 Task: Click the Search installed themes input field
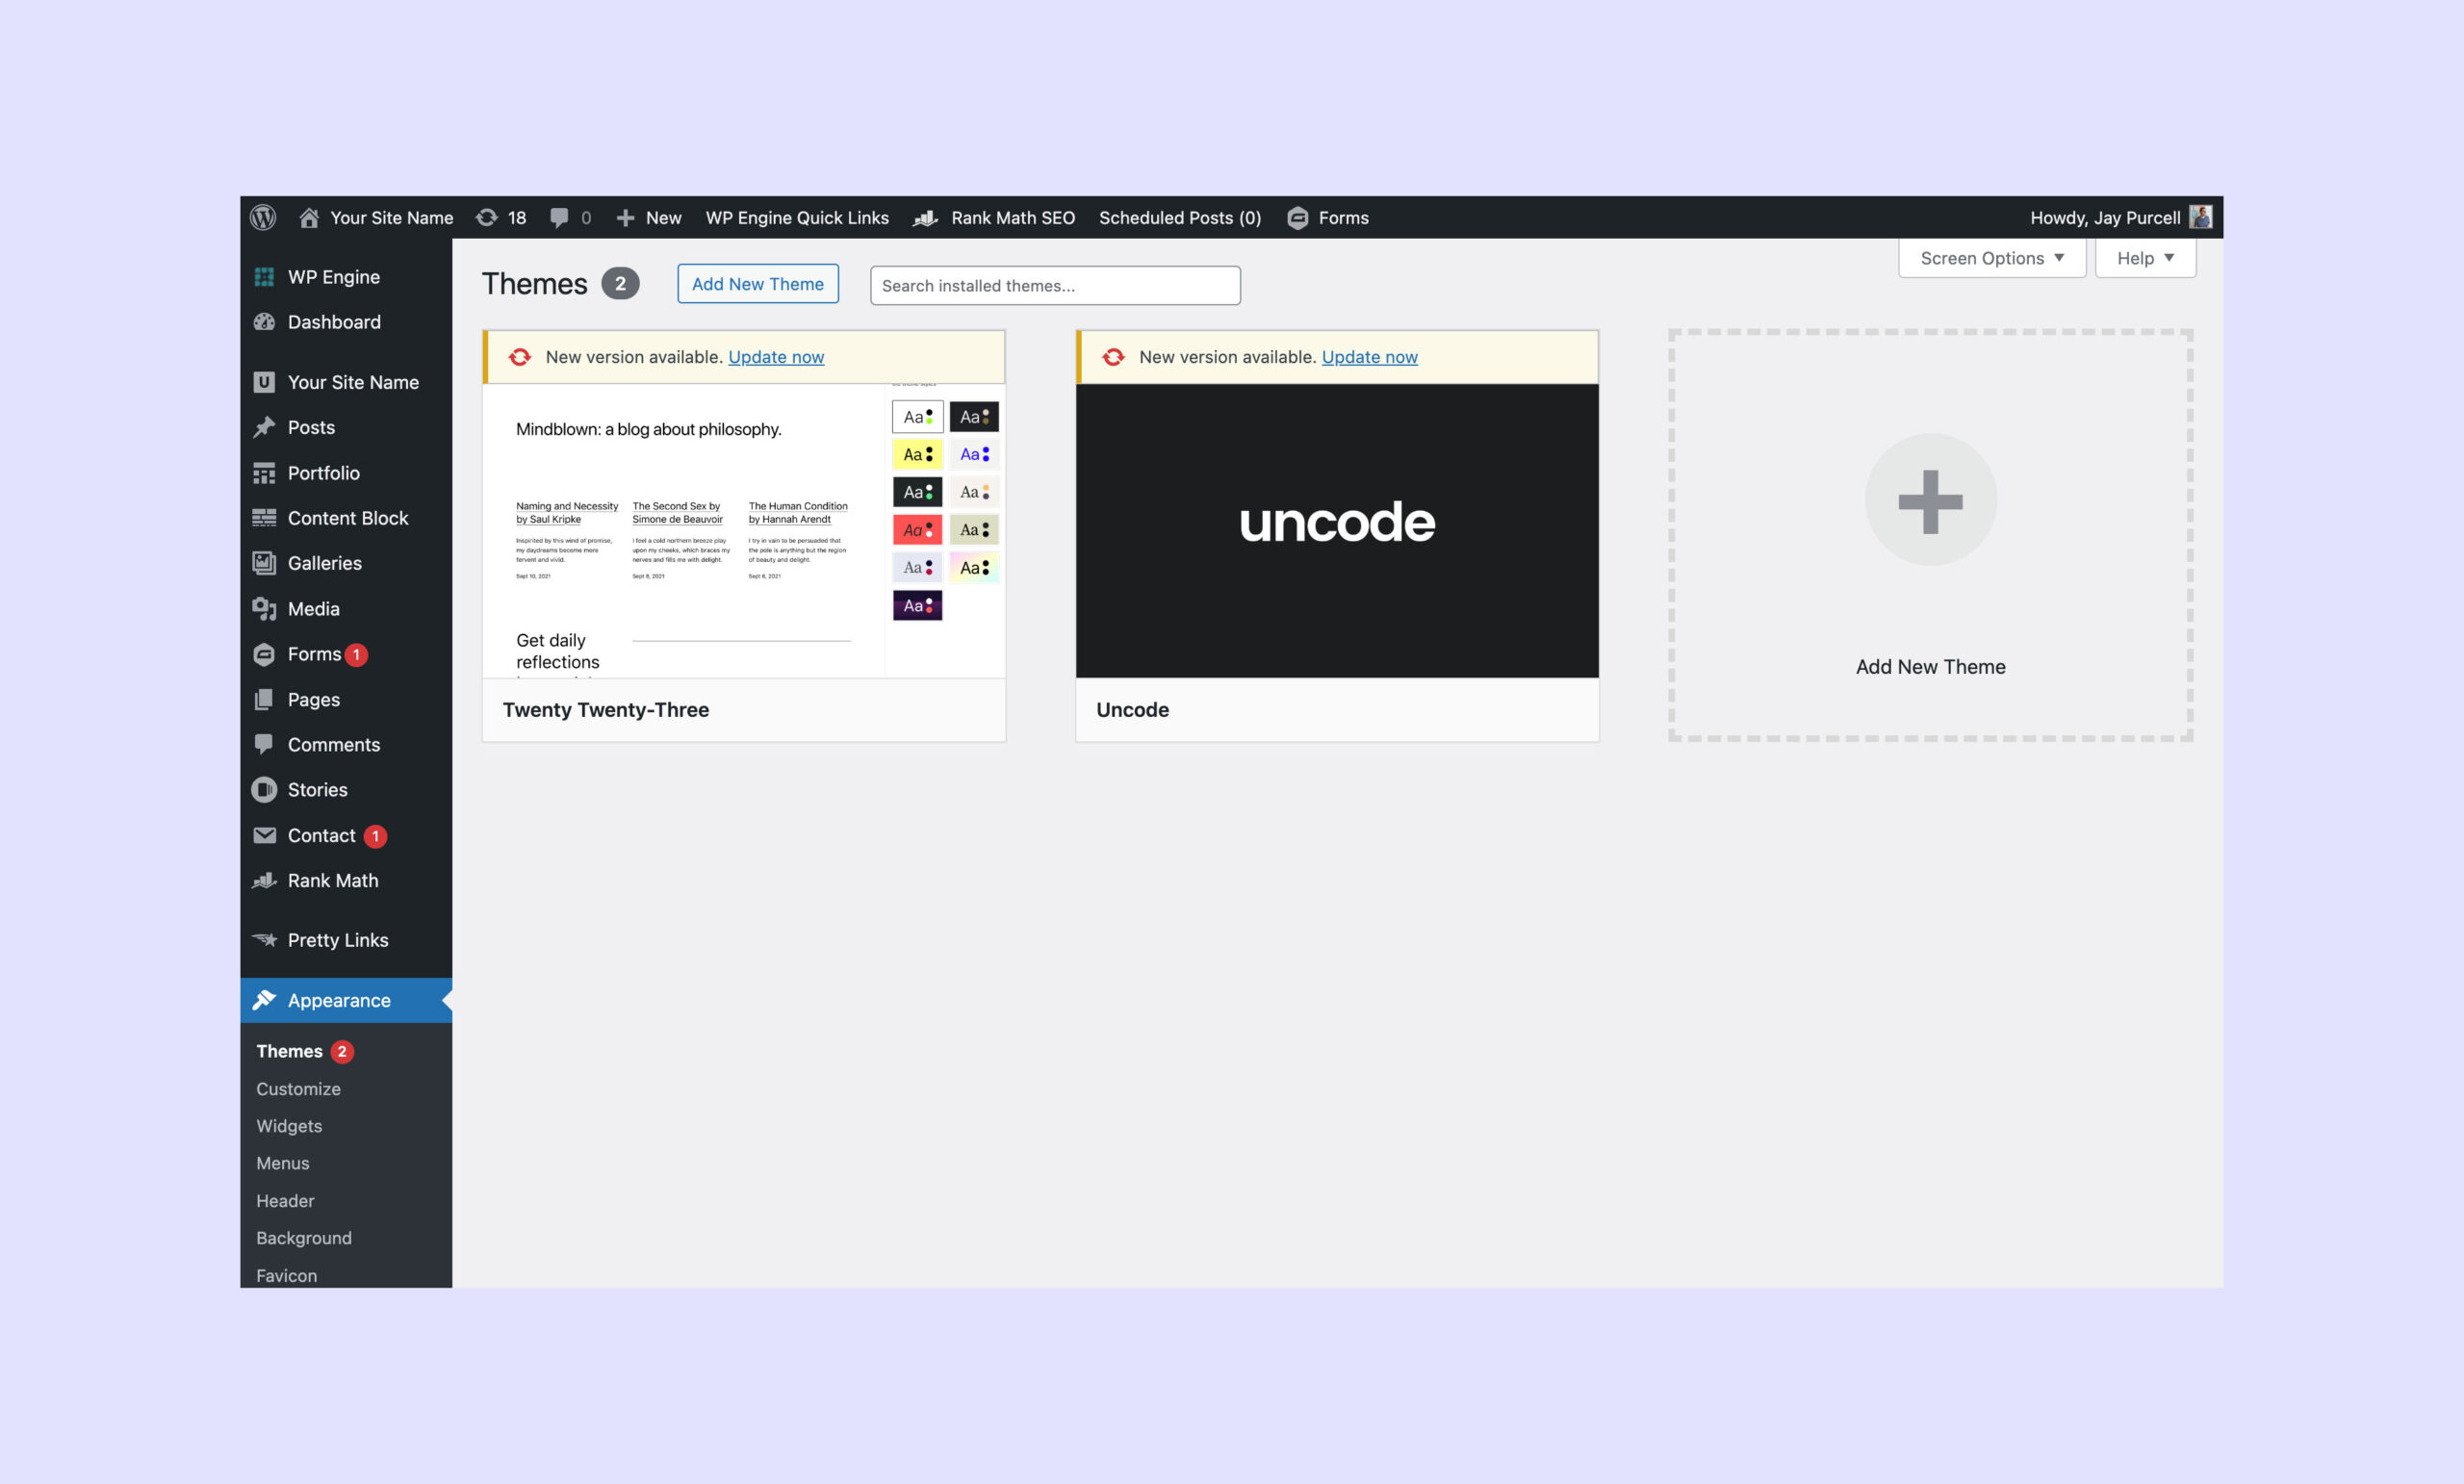coord(1054,283)
